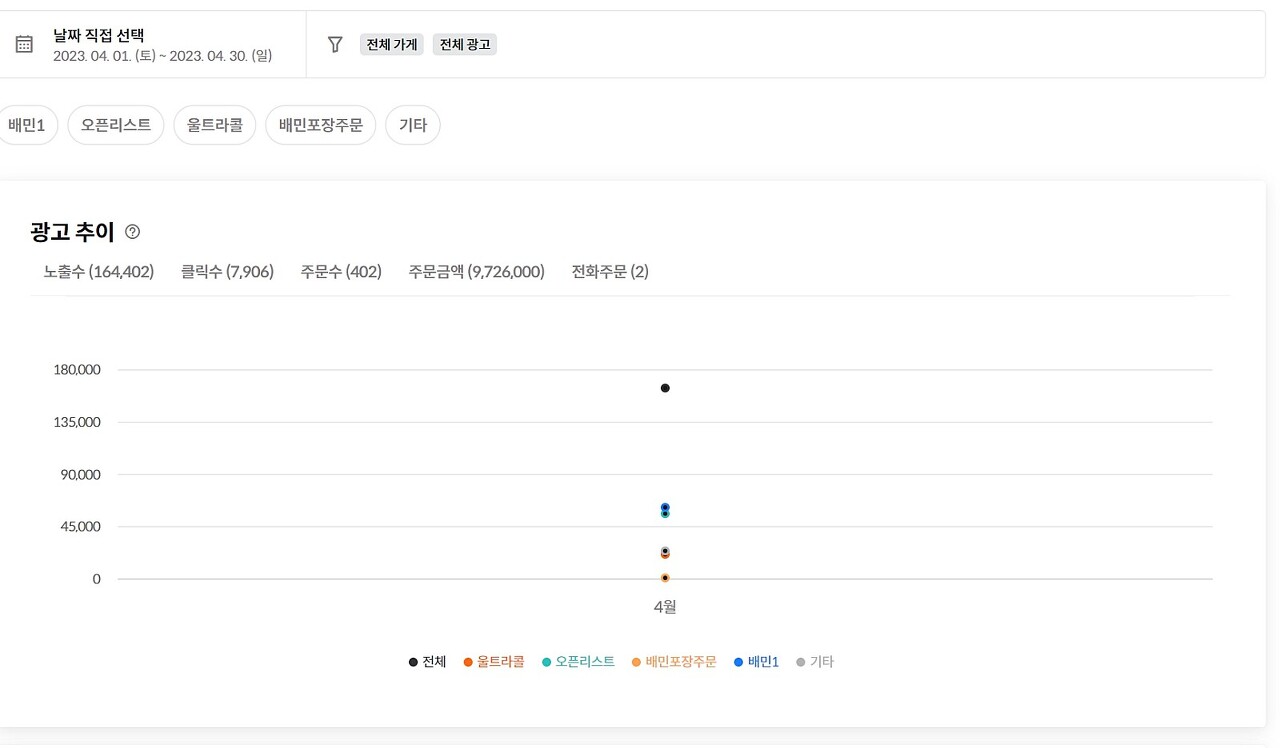Select the 날짜 직접 선택 date range
Screen dimensions: 1280x748
tap(152, 45)
